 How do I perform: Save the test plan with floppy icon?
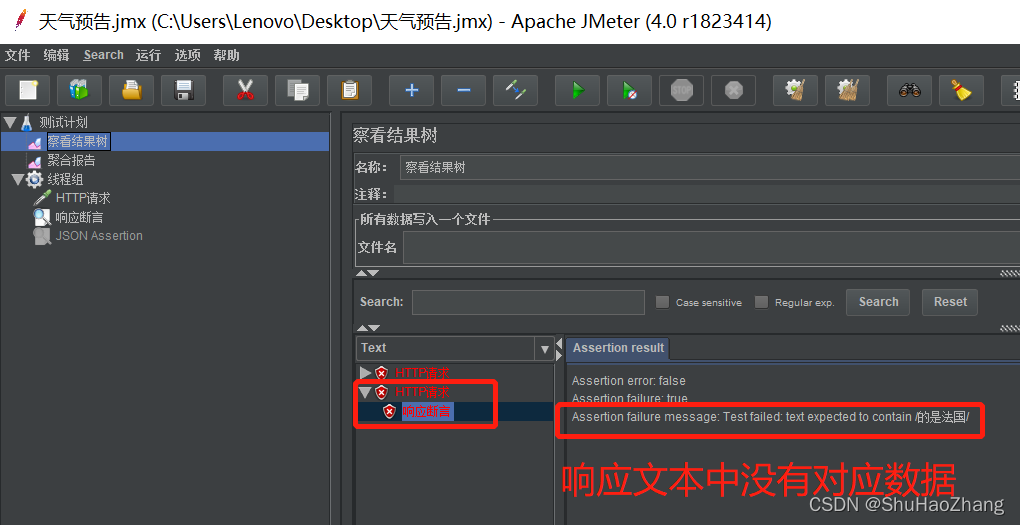coord(183,90)
